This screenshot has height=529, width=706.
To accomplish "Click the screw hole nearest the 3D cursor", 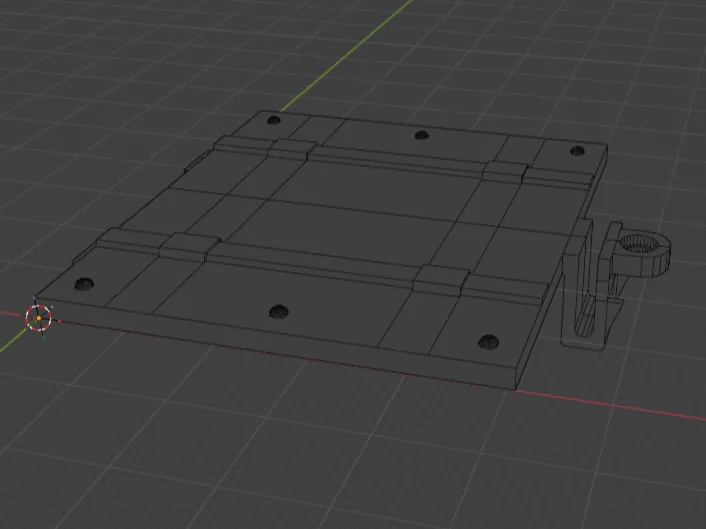I will pyautogui.click(x=84, y=284).
